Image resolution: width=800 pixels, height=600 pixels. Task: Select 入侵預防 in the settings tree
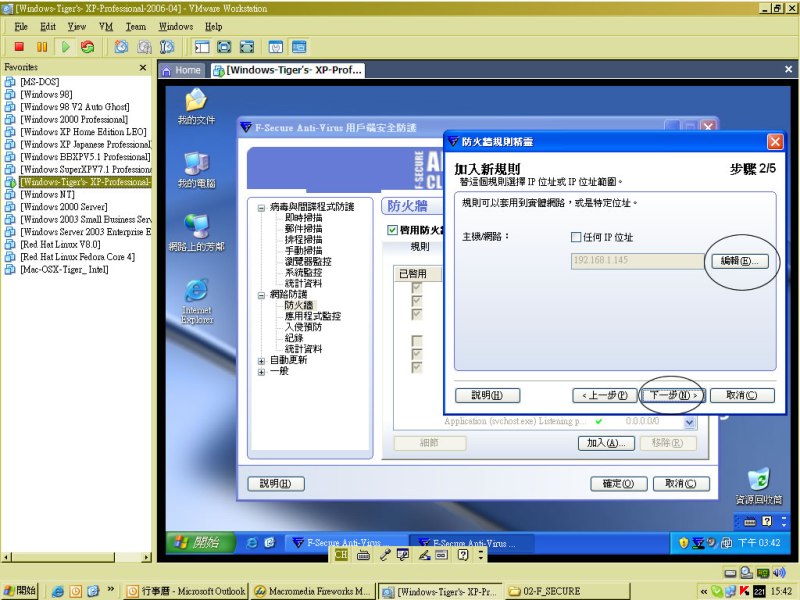(303, 327)
